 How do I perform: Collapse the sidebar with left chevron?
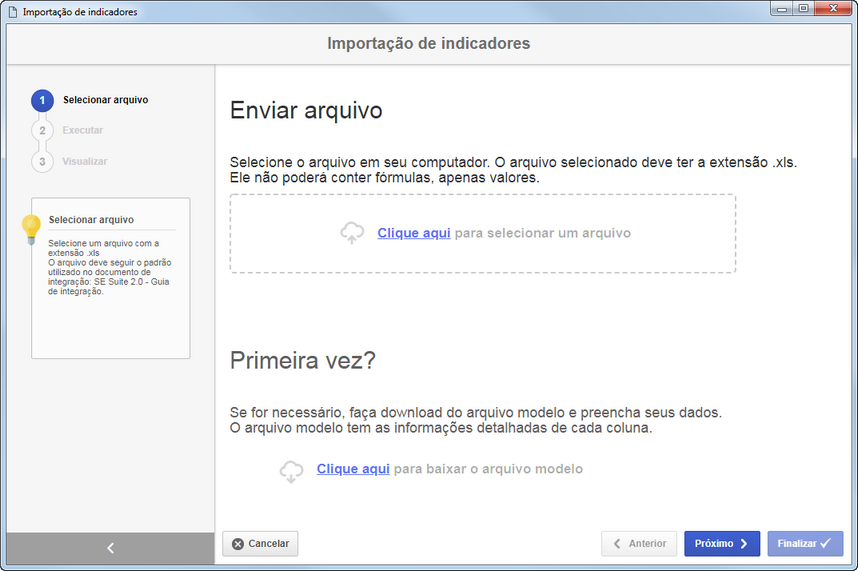(111, 548)
